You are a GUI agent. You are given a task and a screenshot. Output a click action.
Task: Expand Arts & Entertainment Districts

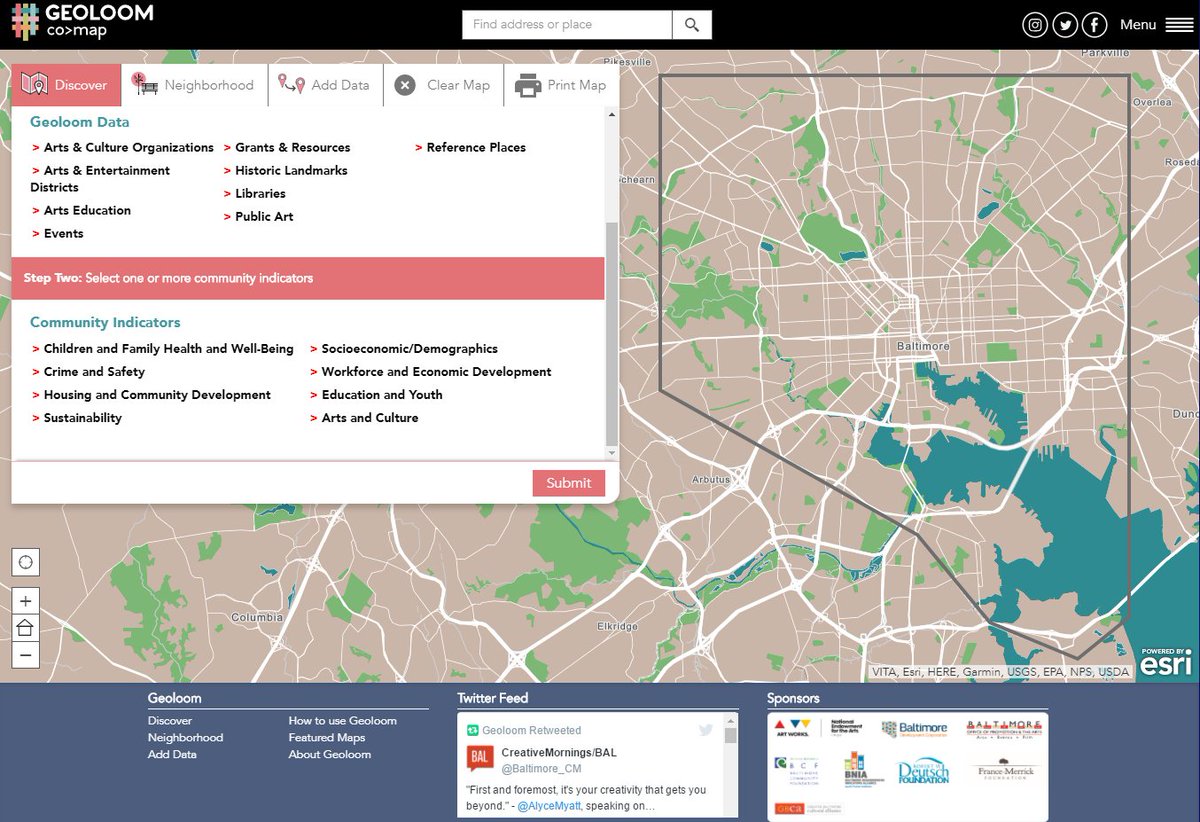100,179
